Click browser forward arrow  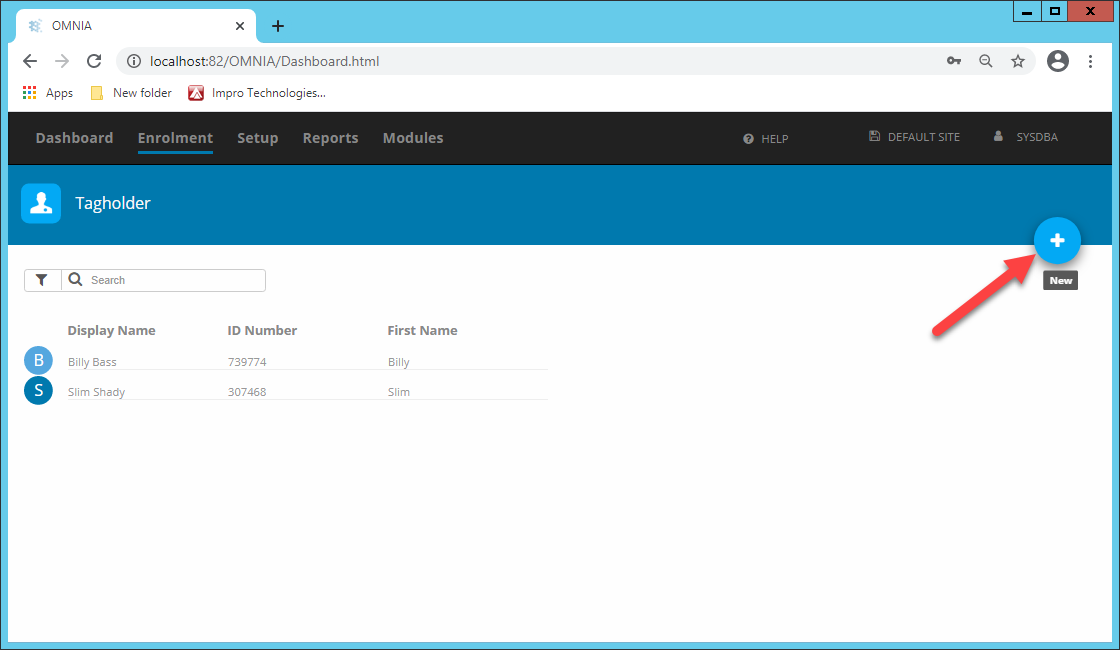(x=62, y=61)
